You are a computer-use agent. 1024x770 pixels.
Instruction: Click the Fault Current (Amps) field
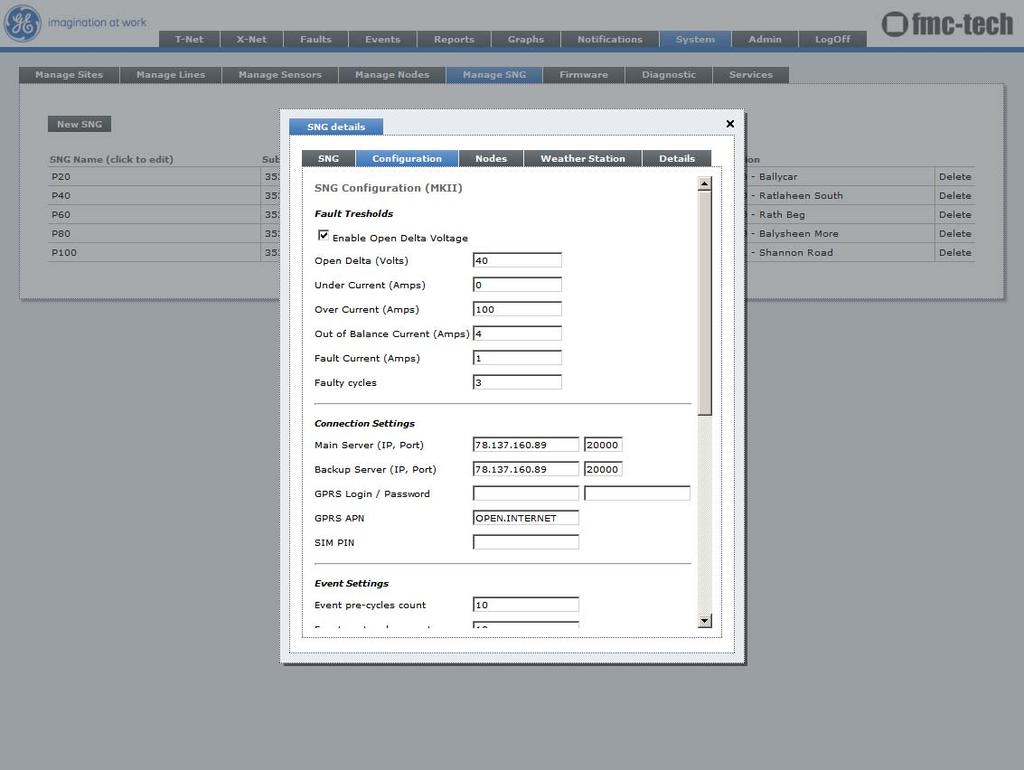[x=517, y=358]
